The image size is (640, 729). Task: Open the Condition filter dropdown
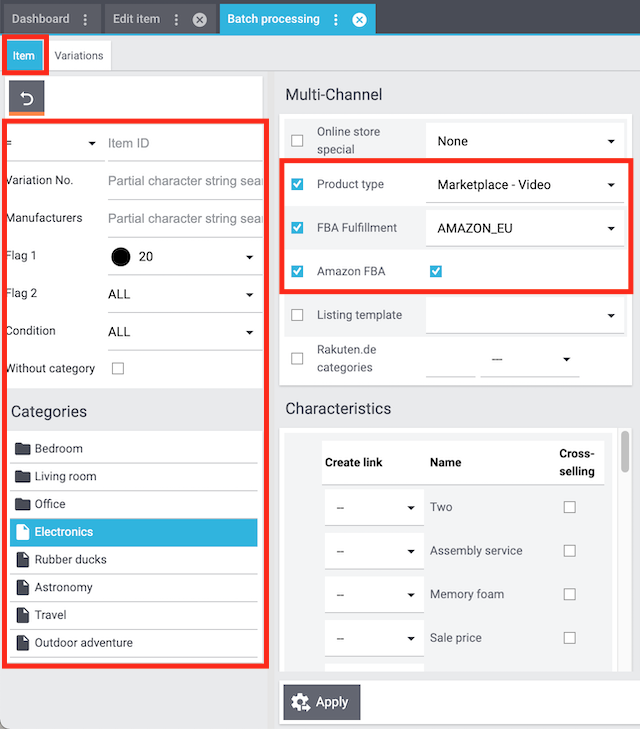point(181,332)
